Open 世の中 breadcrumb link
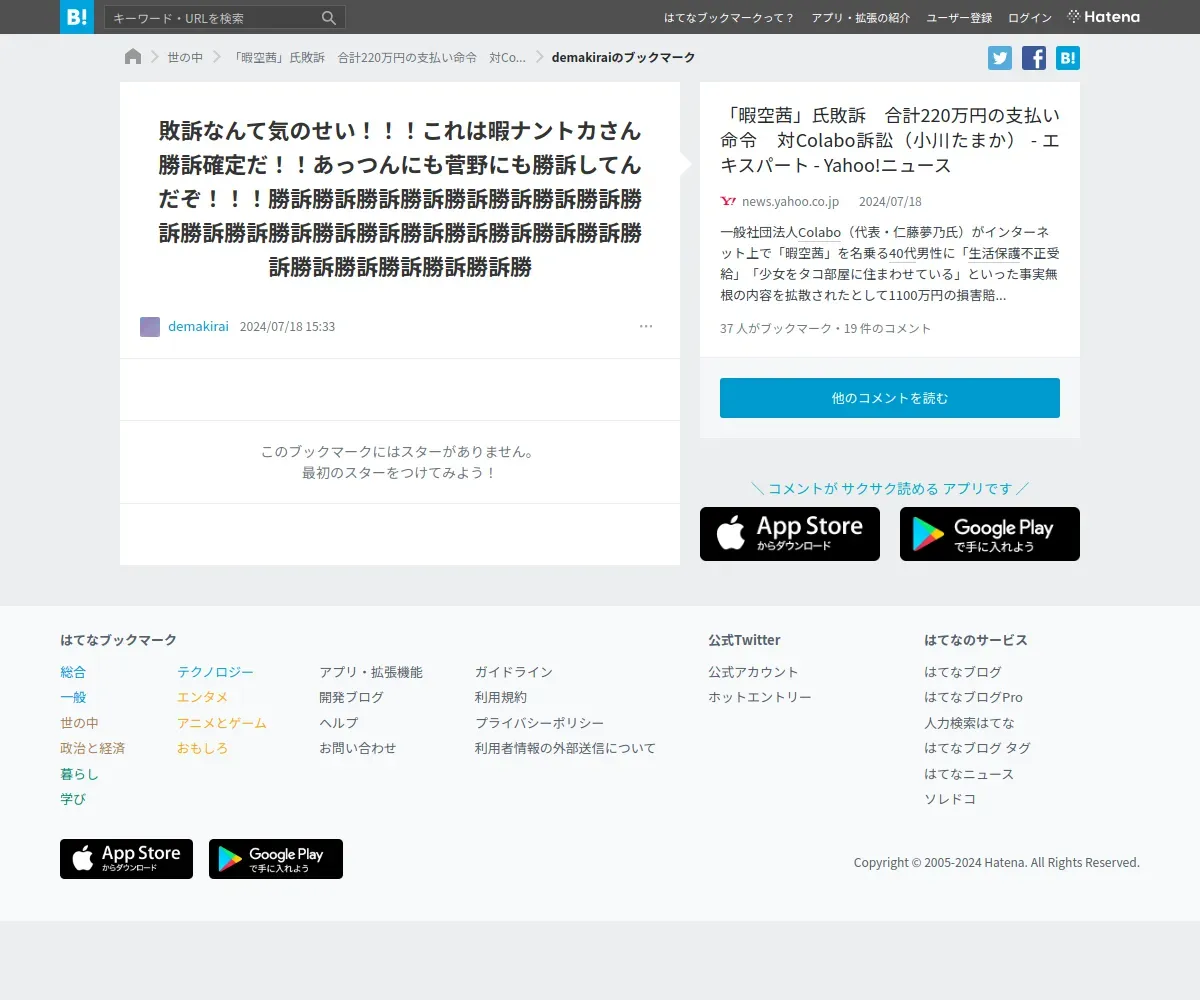Viewport: 1200px width, 1000px height. point(185,58)
